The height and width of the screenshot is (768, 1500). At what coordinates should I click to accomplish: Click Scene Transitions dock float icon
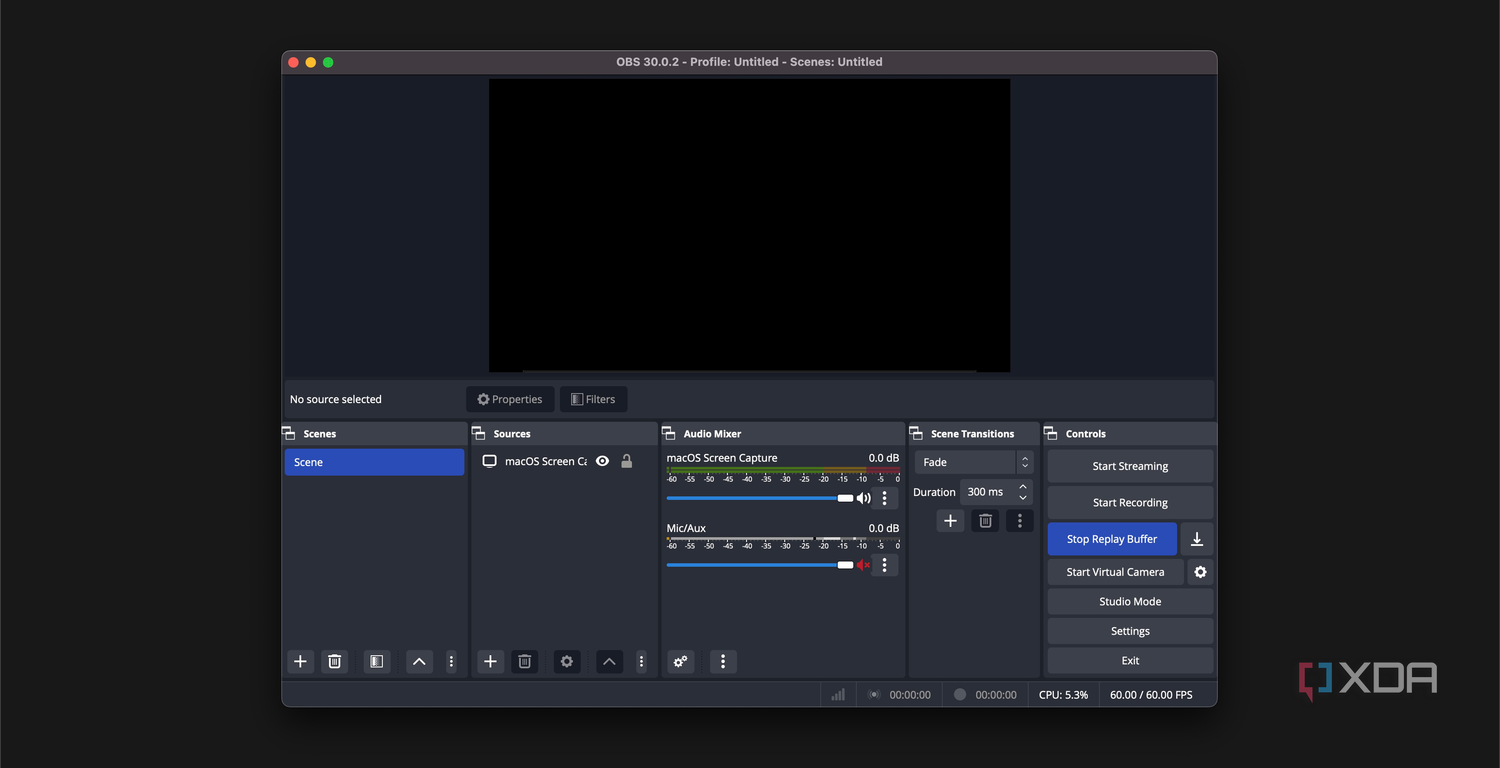(916, 433)
